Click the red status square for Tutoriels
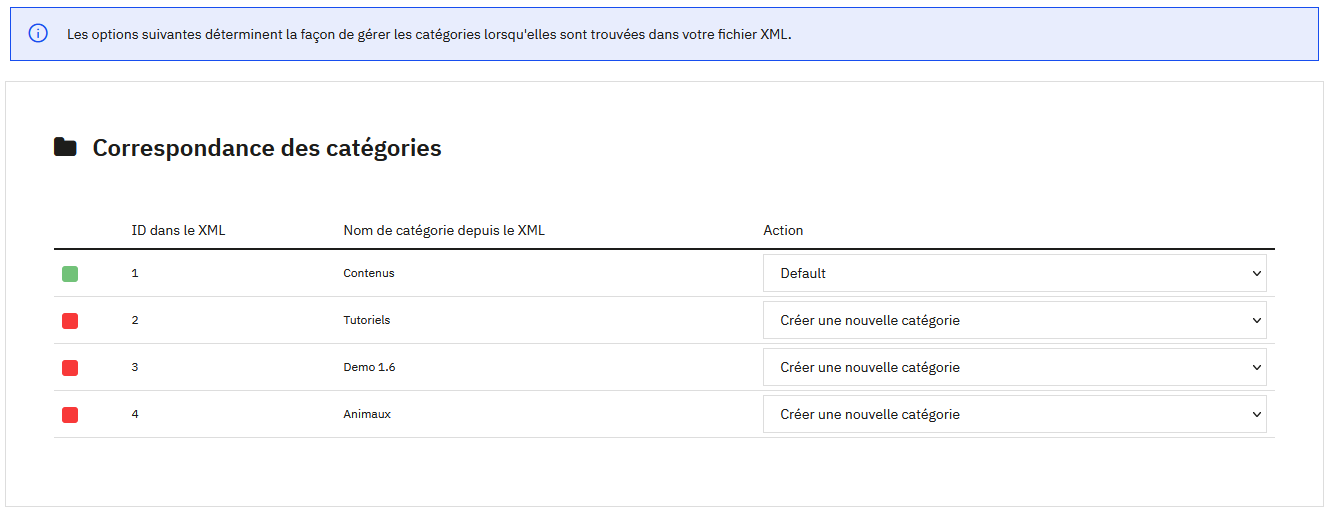The image size is (1330, 509). (x=70, y=321)
